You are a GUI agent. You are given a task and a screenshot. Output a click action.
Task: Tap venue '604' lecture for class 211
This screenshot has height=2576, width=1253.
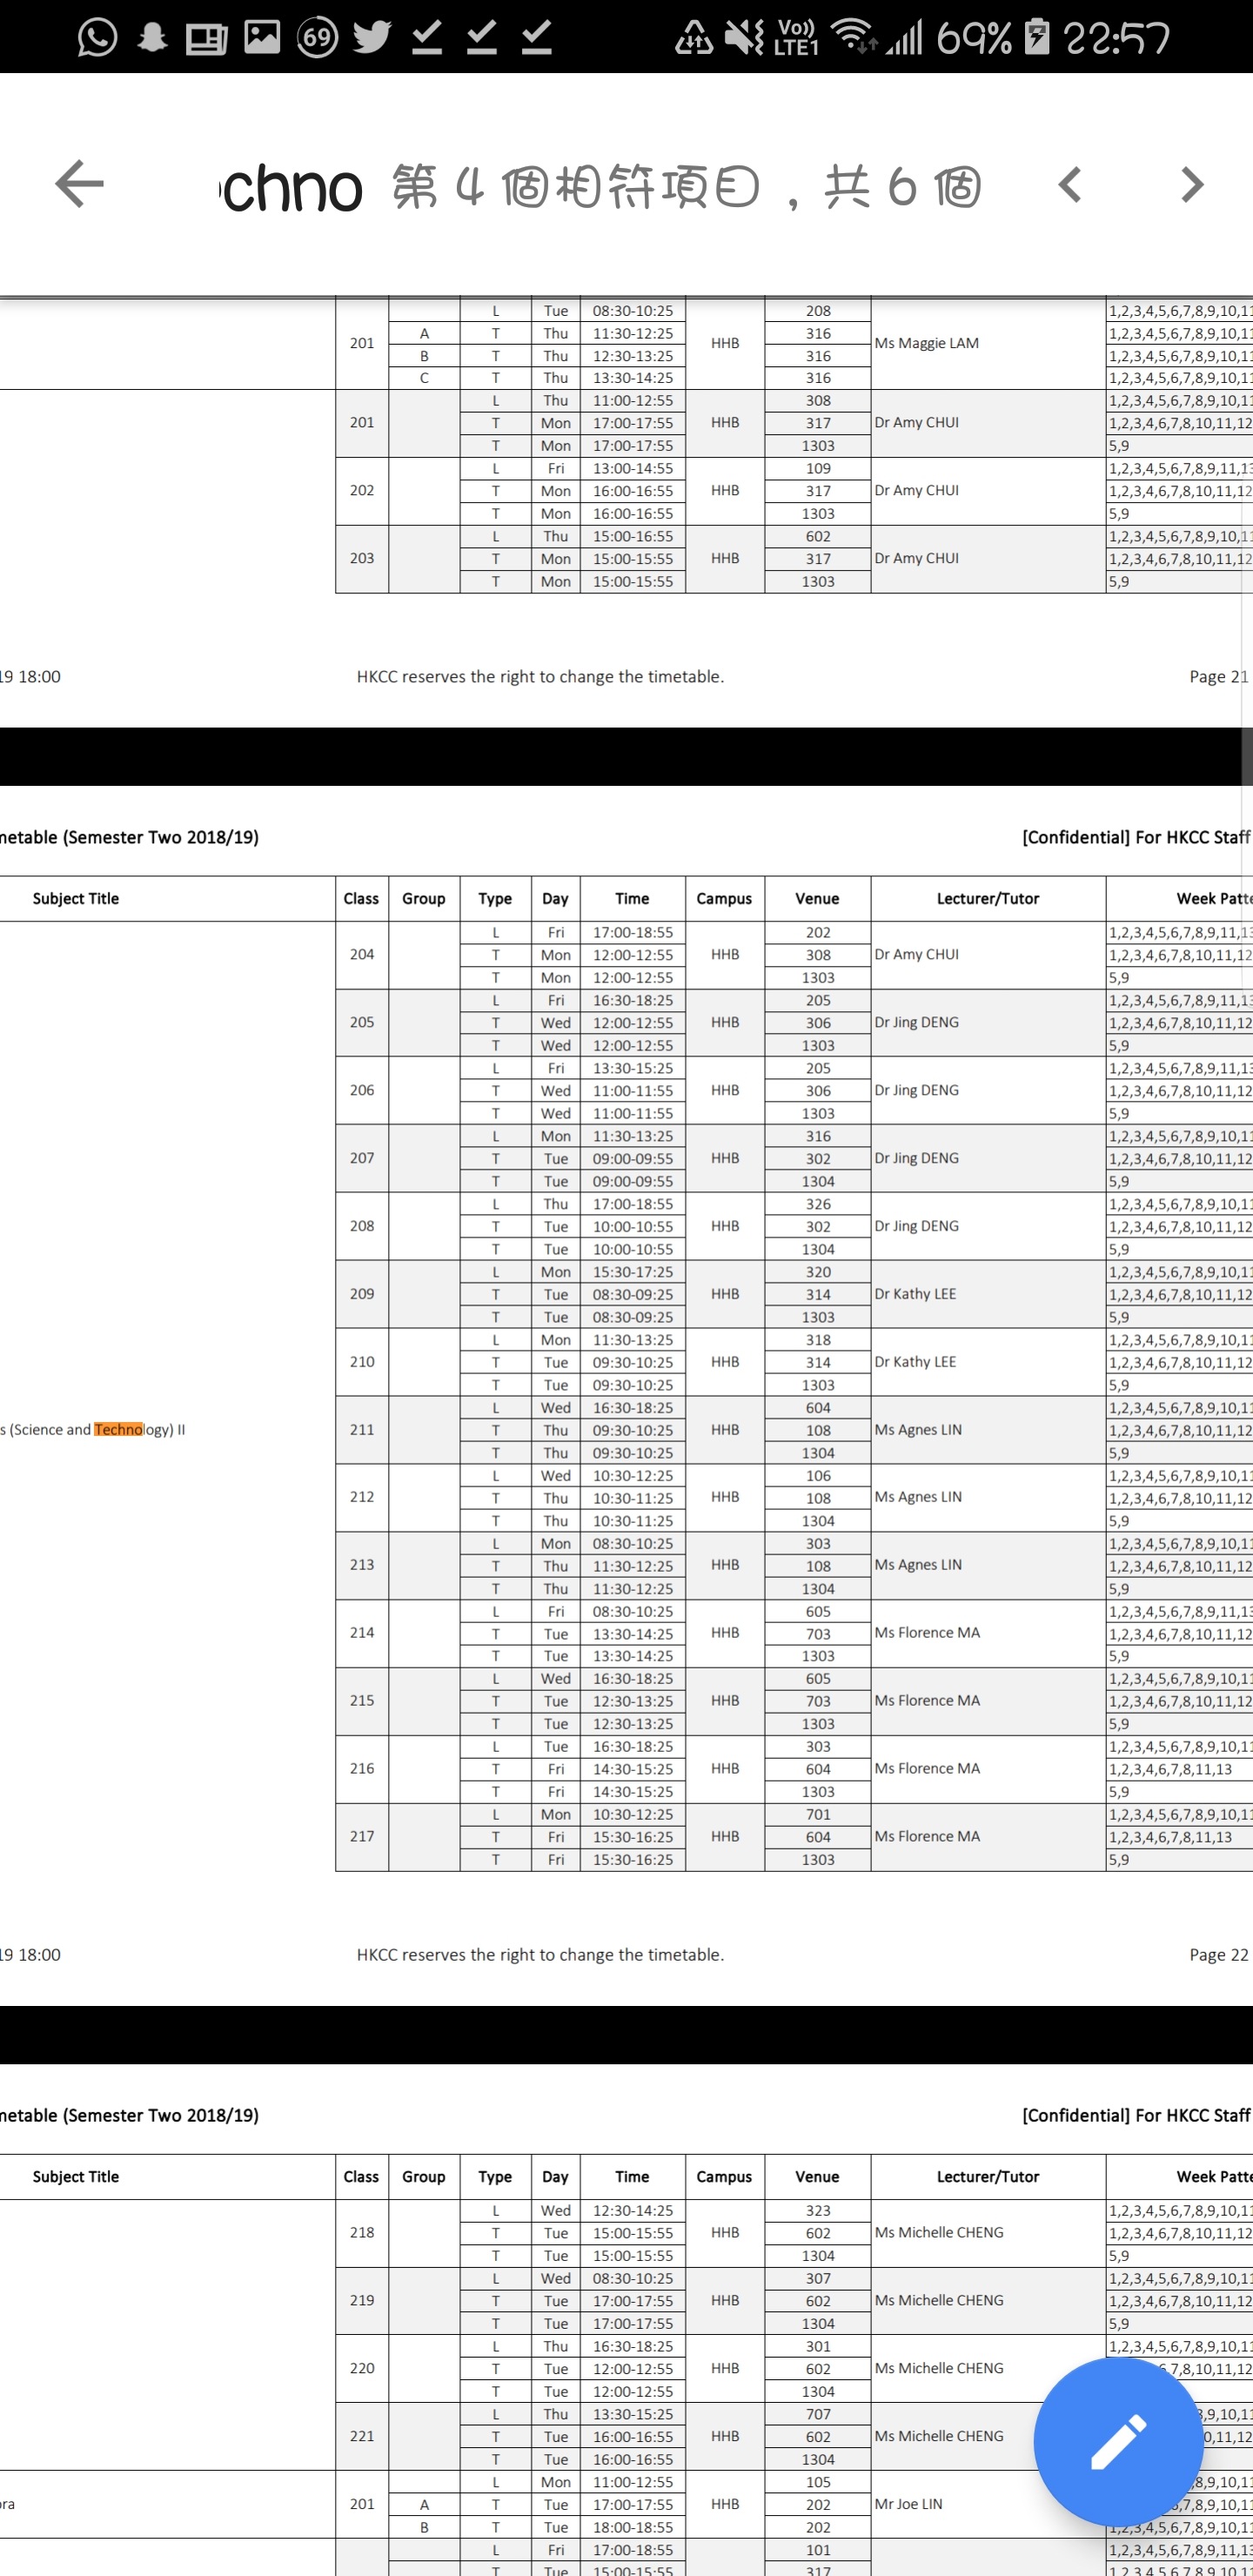[818, 1408]
